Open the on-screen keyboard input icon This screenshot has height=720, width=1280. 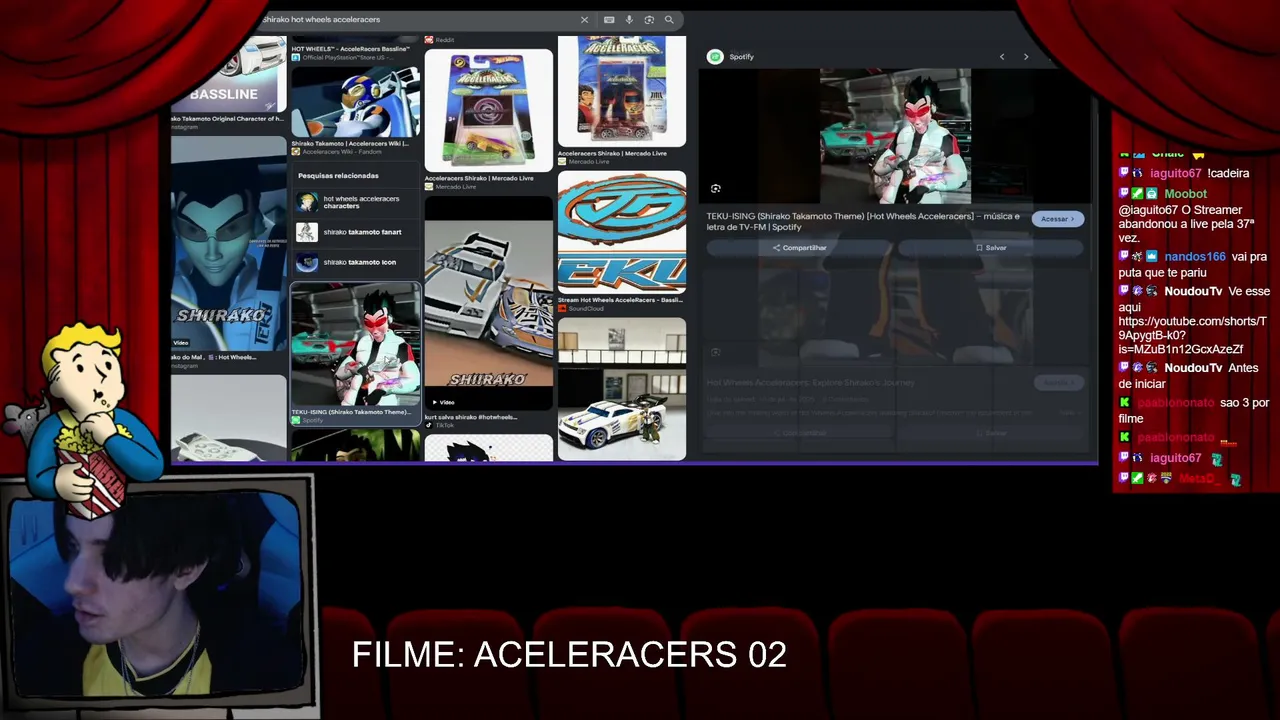coord(609,20)
